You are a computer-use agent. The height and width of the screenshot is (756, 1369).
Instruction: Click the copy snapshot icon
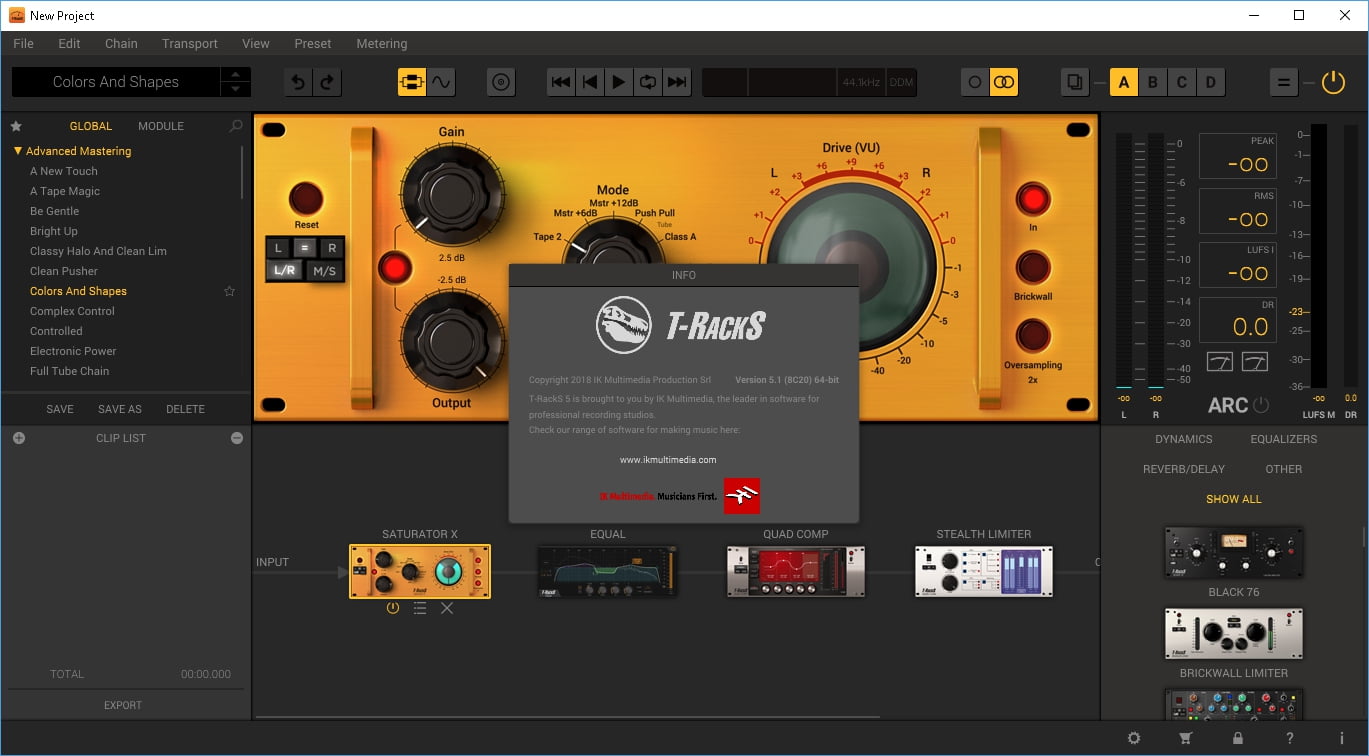pos(1075,82)
